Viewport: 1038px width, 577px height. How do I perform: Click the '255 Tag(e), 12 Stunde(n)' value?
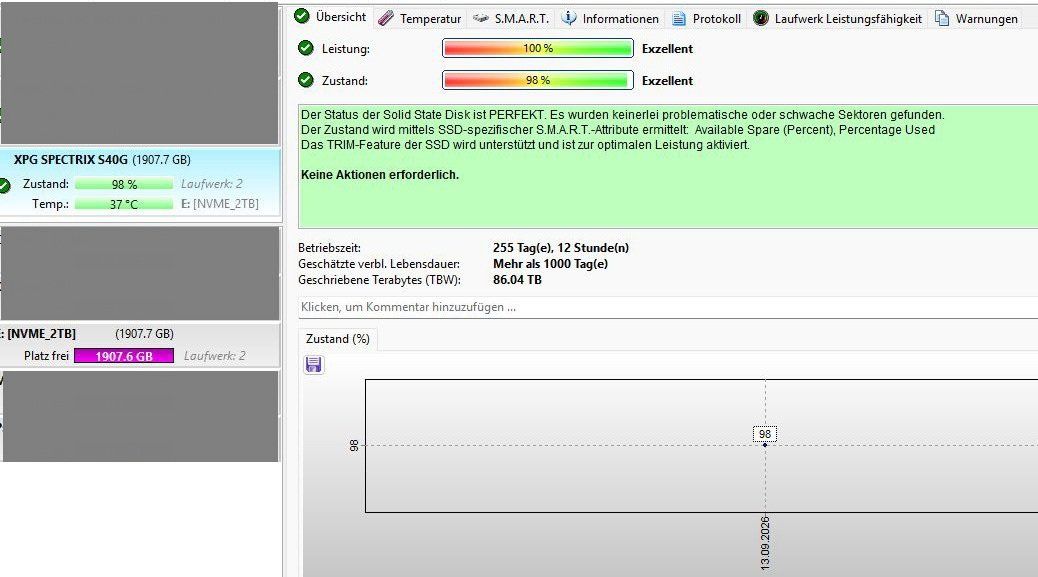click(x=561, y=248)
